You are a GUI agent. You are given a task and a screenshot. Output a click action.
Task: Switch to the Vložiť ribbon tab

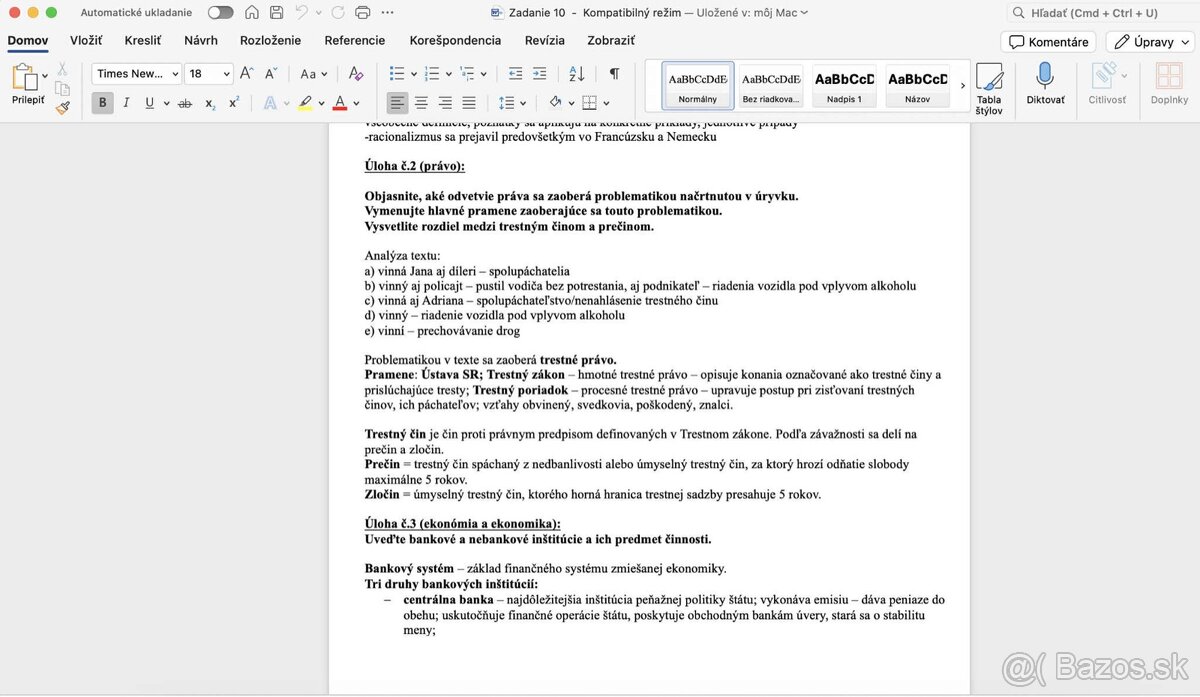pyautogui.click(x=85, y=40)
